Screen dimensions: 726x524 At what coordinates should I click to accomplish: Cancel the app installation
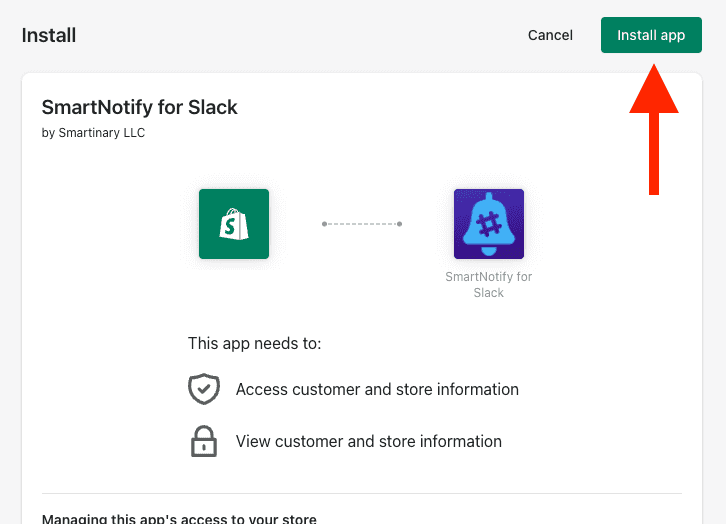pyautogui.click(x=550, y=35)
